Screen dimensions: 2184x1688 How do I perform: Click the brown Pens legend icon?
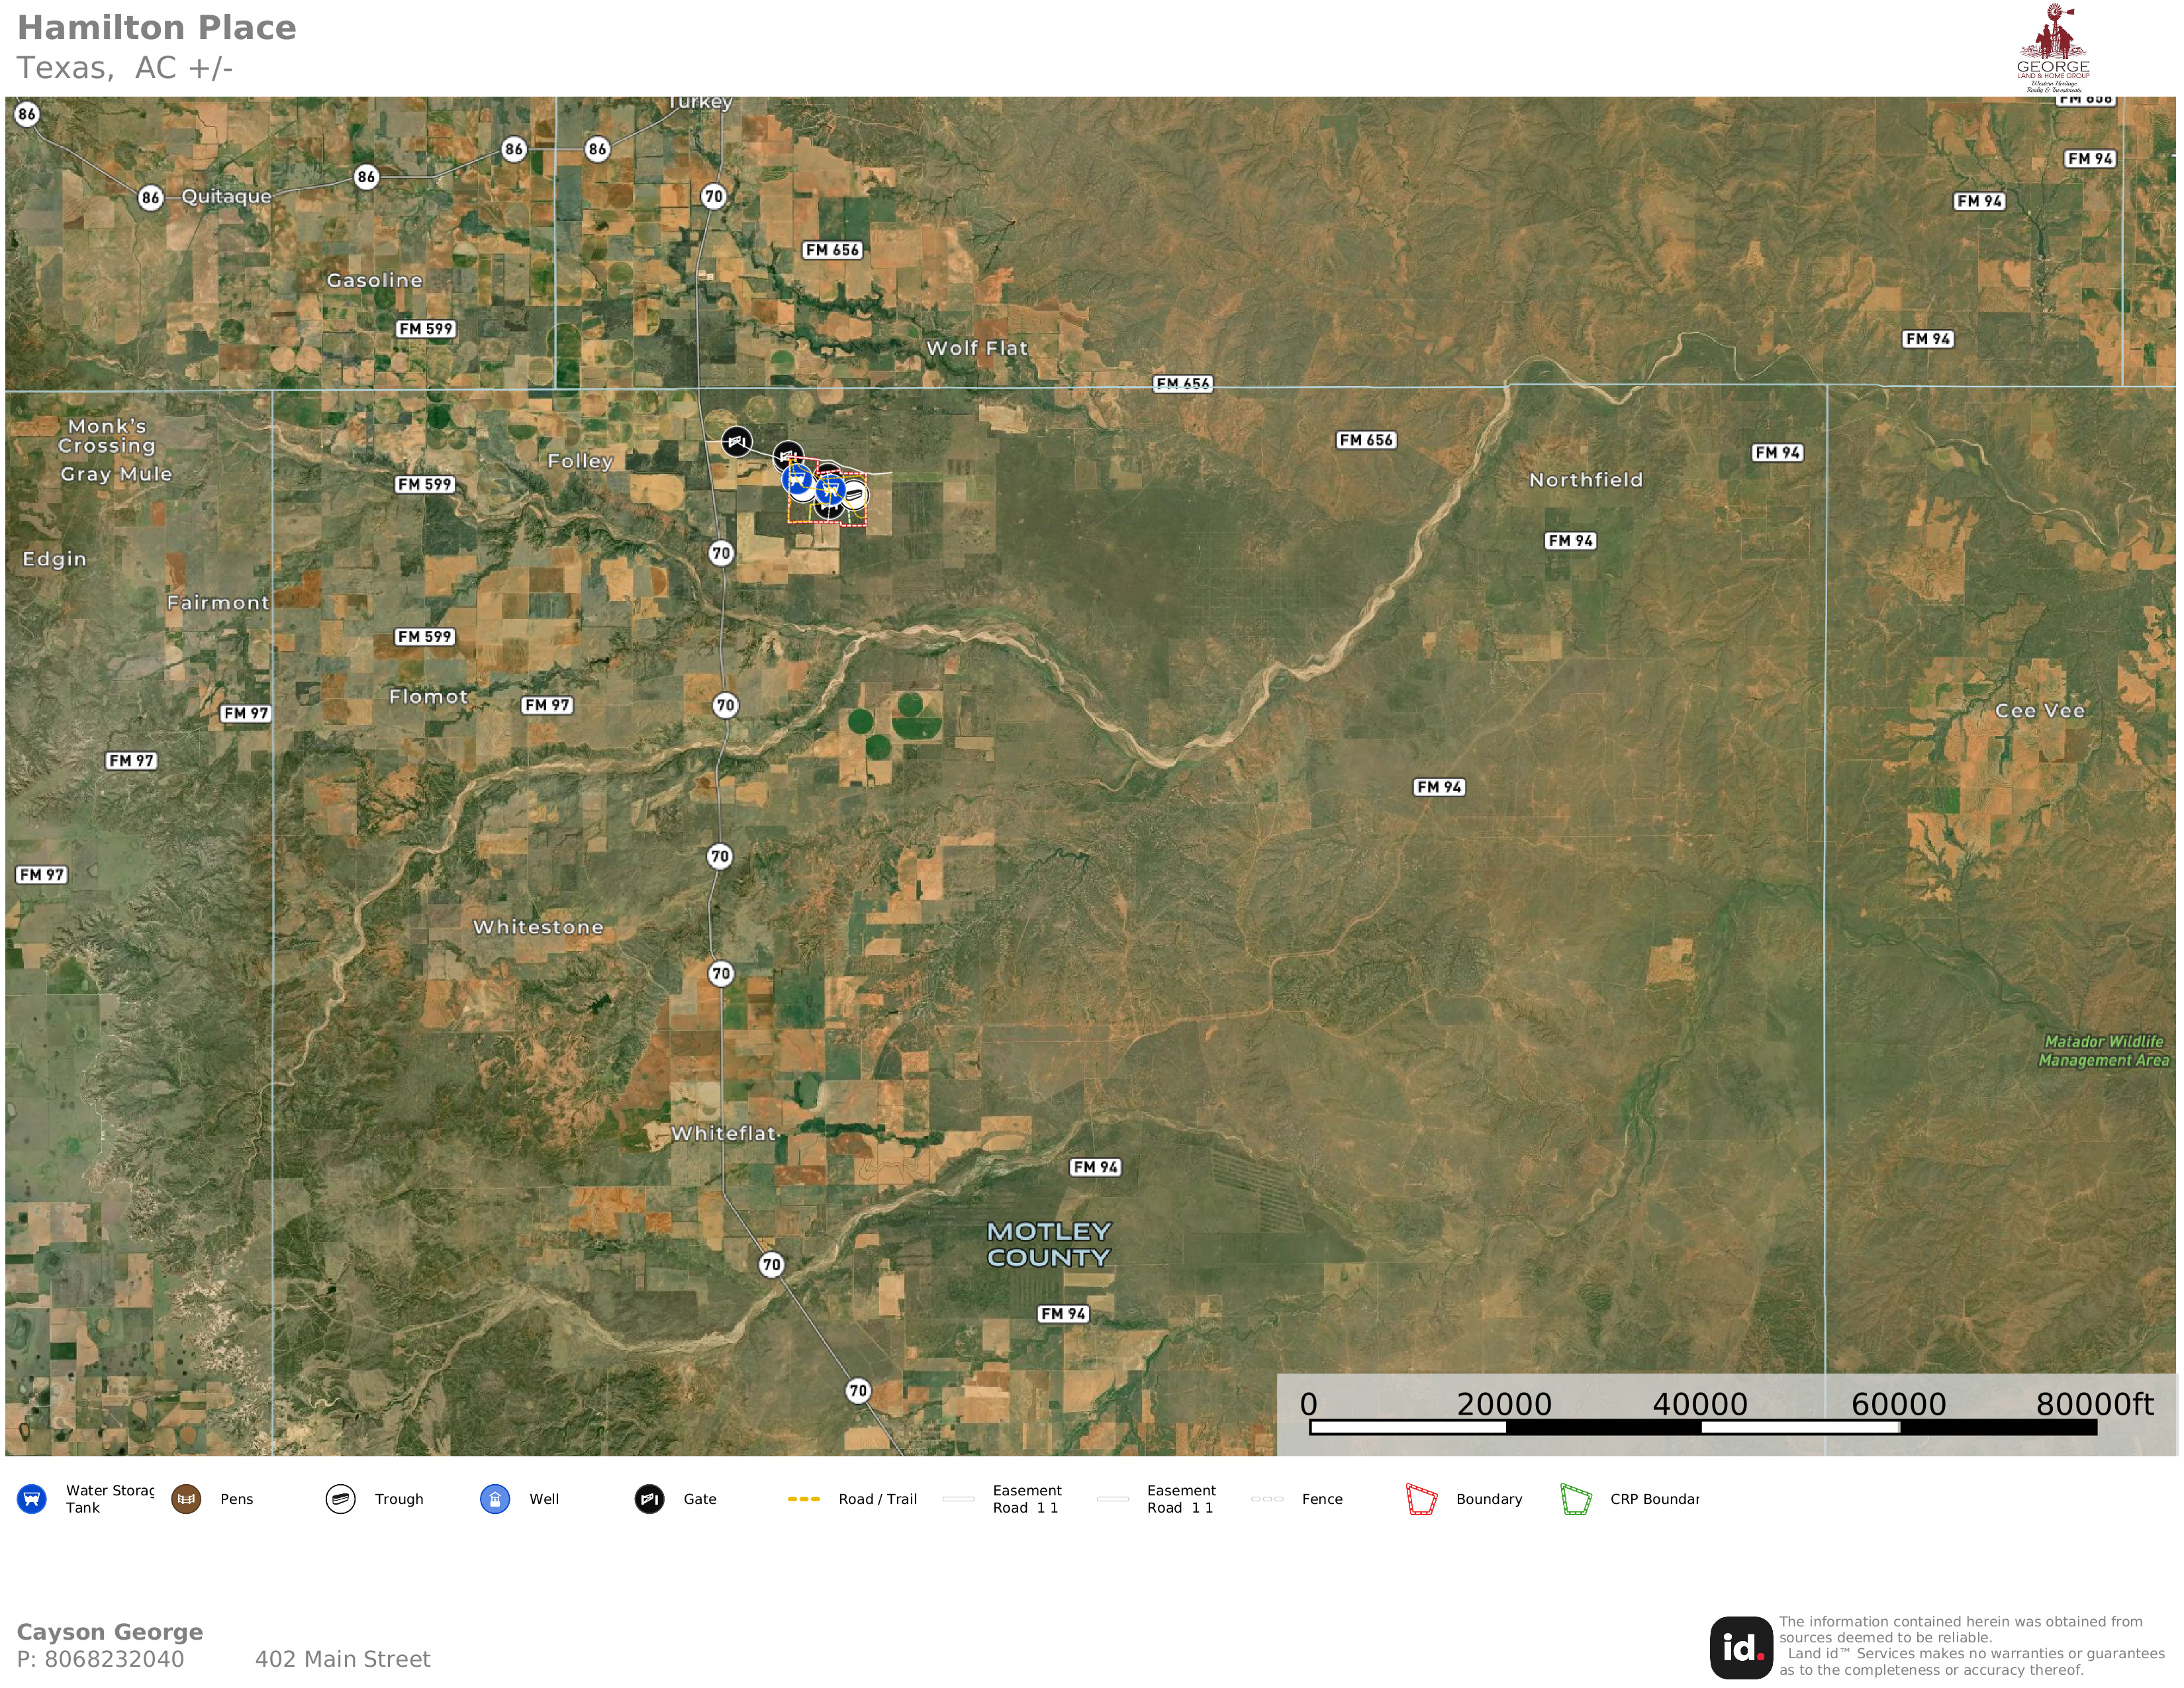tap(186, 1499)
